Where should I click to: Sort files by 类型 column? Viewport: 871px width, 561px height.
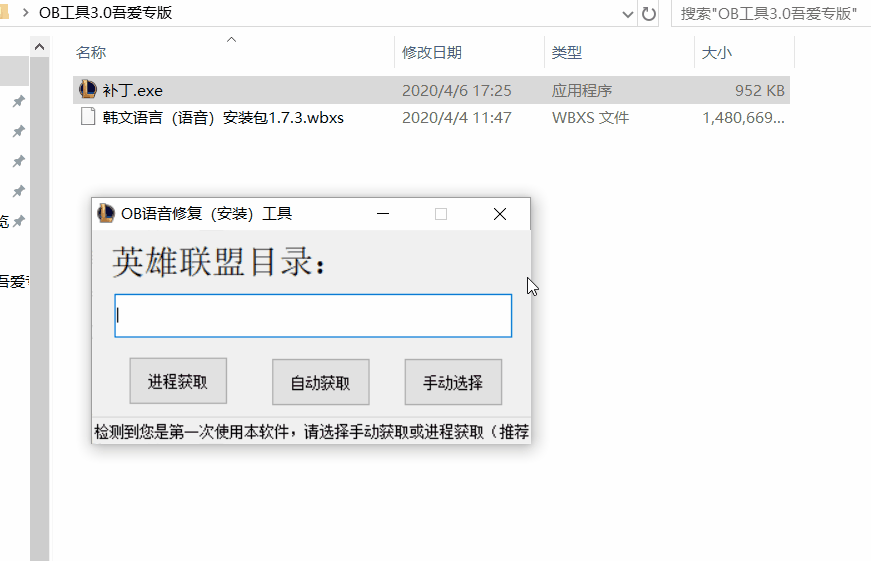[567, 53]
